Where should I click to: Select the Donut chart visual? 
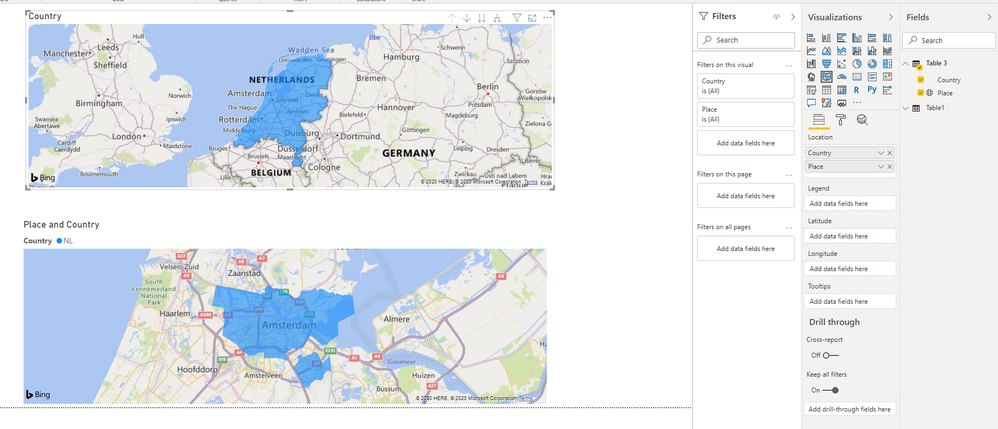coord(872,63)
